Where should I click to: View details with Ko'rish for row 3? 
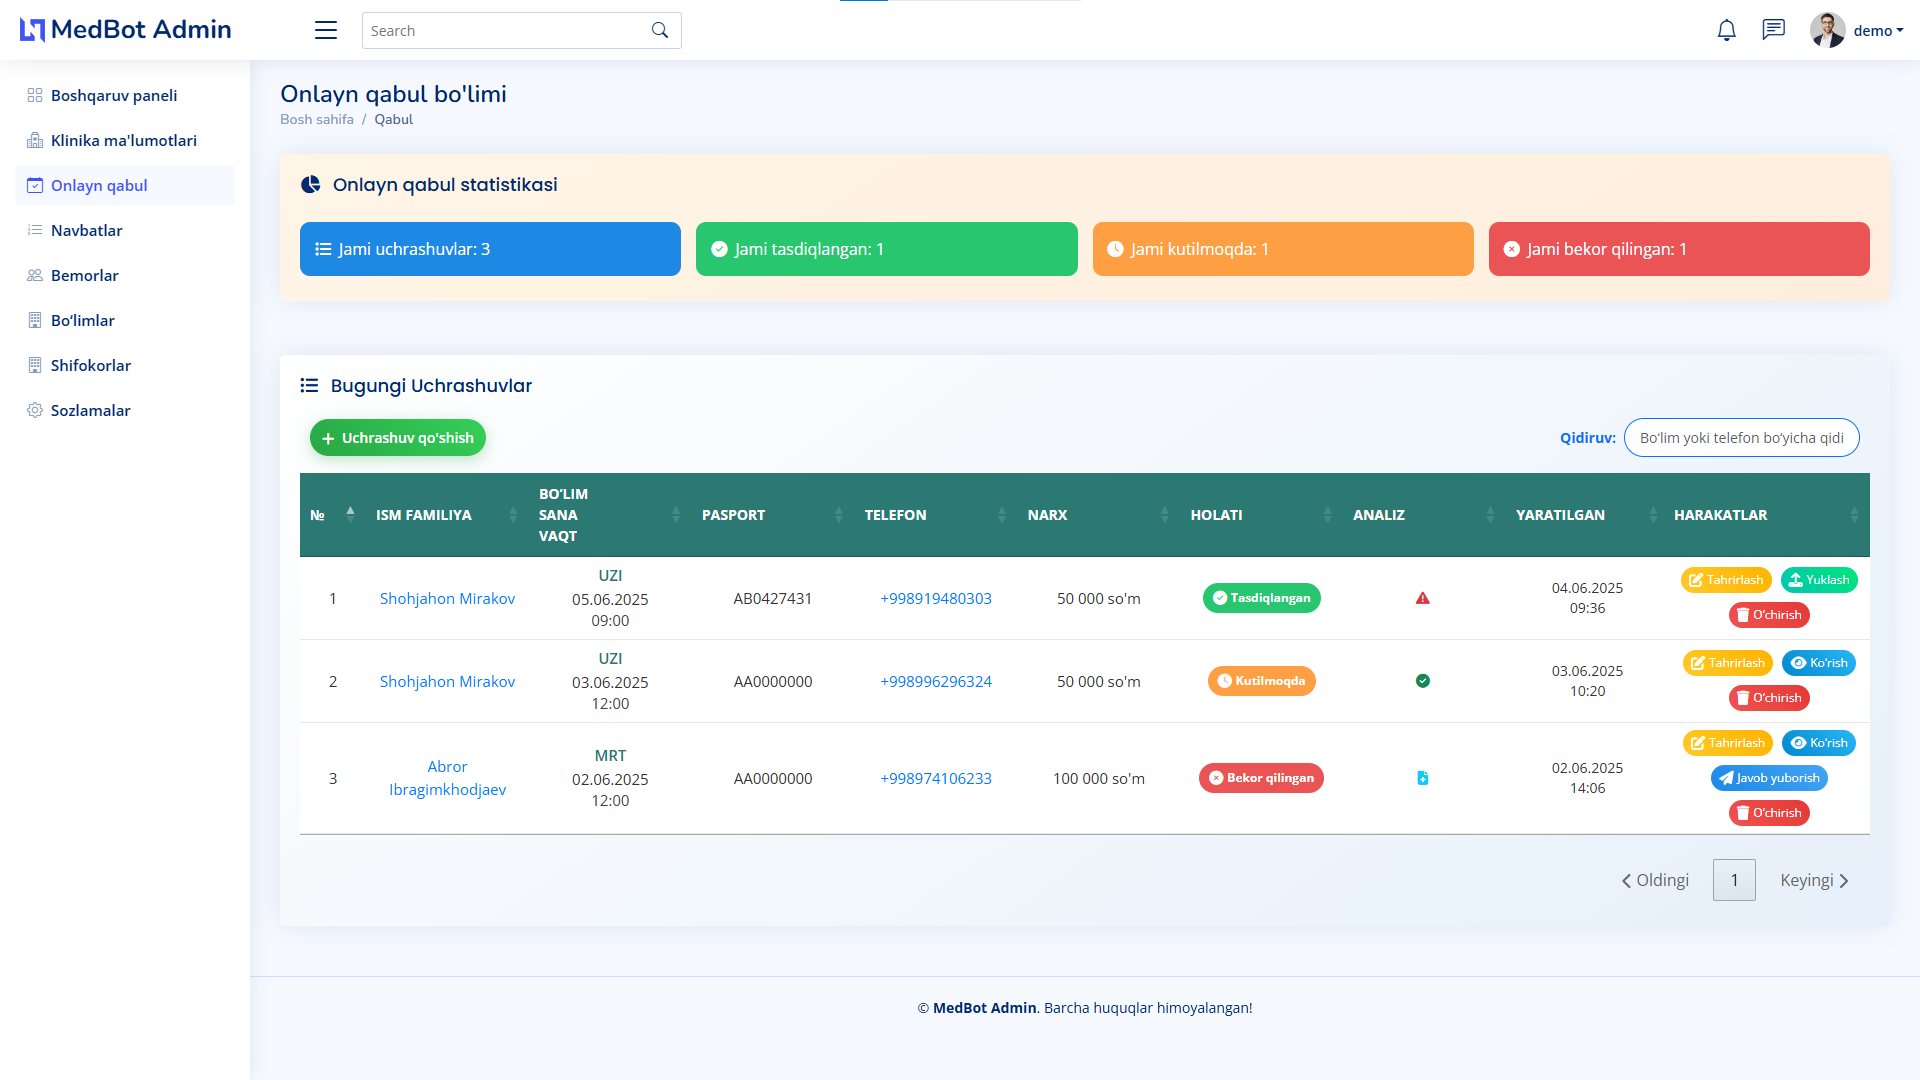click(1818, 743)
